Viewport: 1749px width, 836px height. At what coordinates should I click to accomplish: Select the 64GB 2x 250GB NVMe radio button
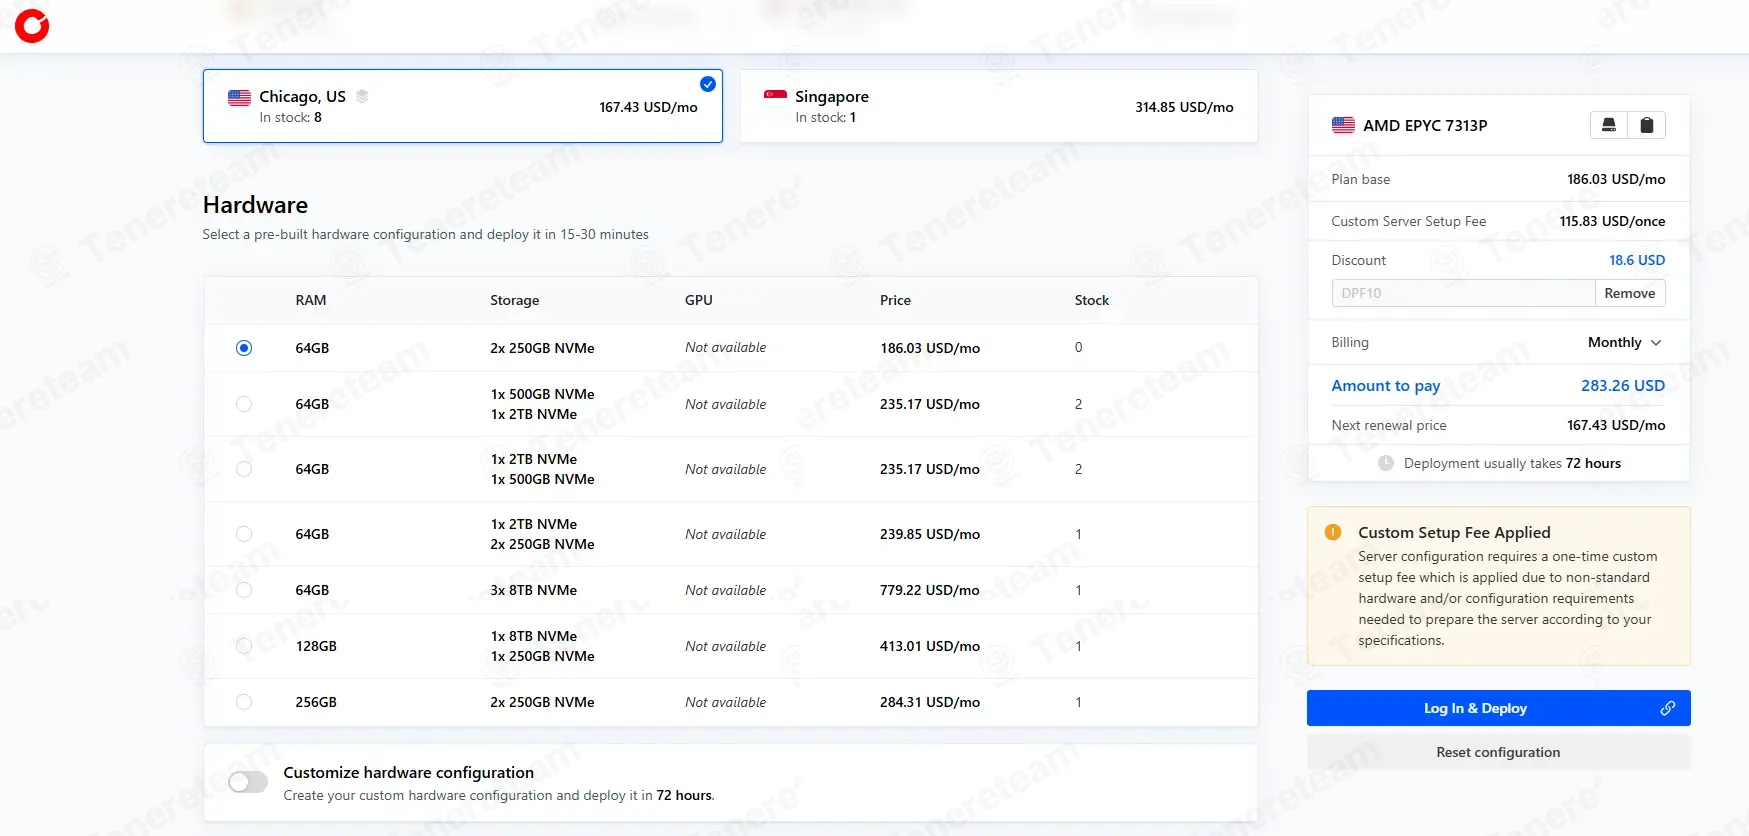tap(244, 348)
